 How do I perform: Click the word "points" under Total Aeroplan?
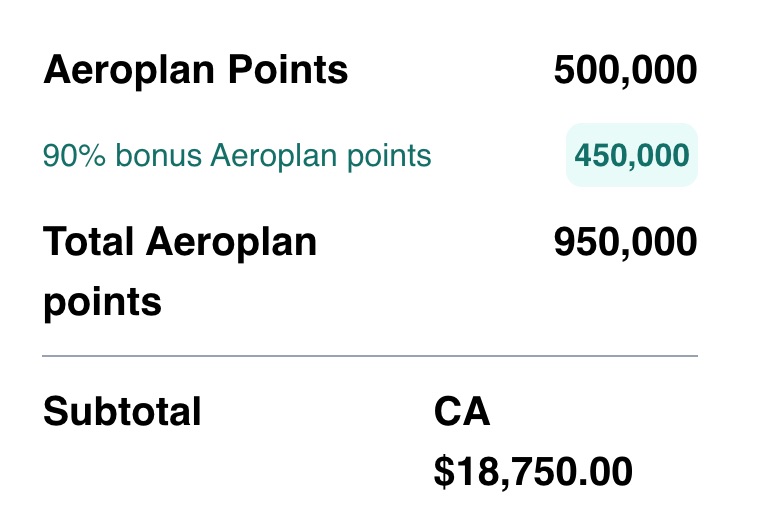[x=102, y=301]
